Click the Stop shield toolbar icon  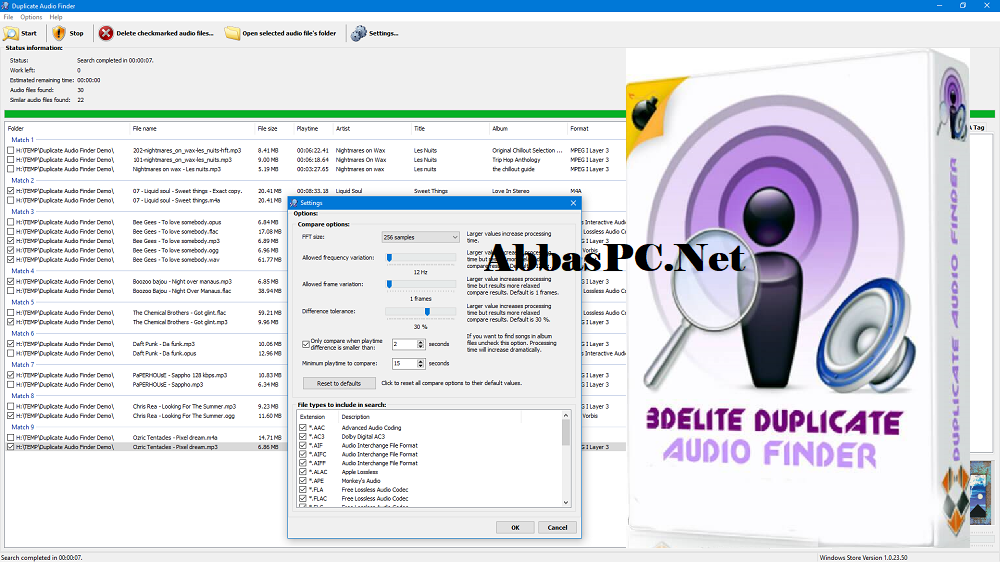(59, 33)
